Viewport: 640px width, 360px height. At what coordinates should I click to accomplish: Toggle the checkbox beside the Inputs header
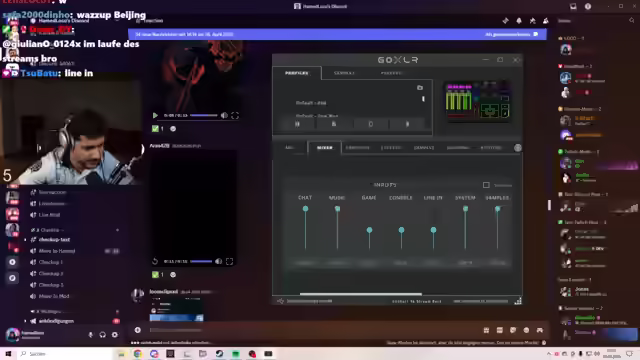pos(486,185)
